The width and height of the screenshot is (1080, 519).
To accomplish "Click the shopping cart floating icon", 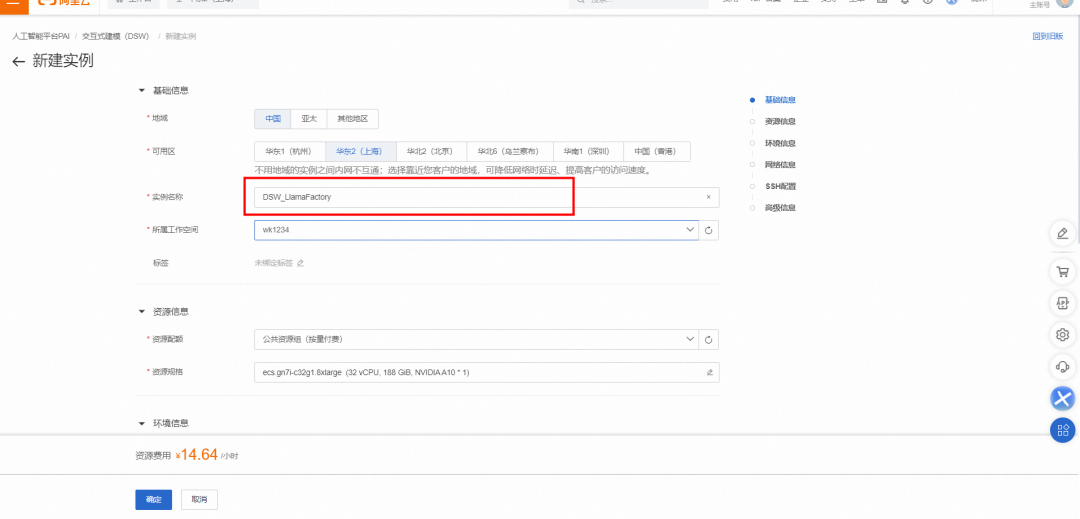I will tap(1062, 271).
